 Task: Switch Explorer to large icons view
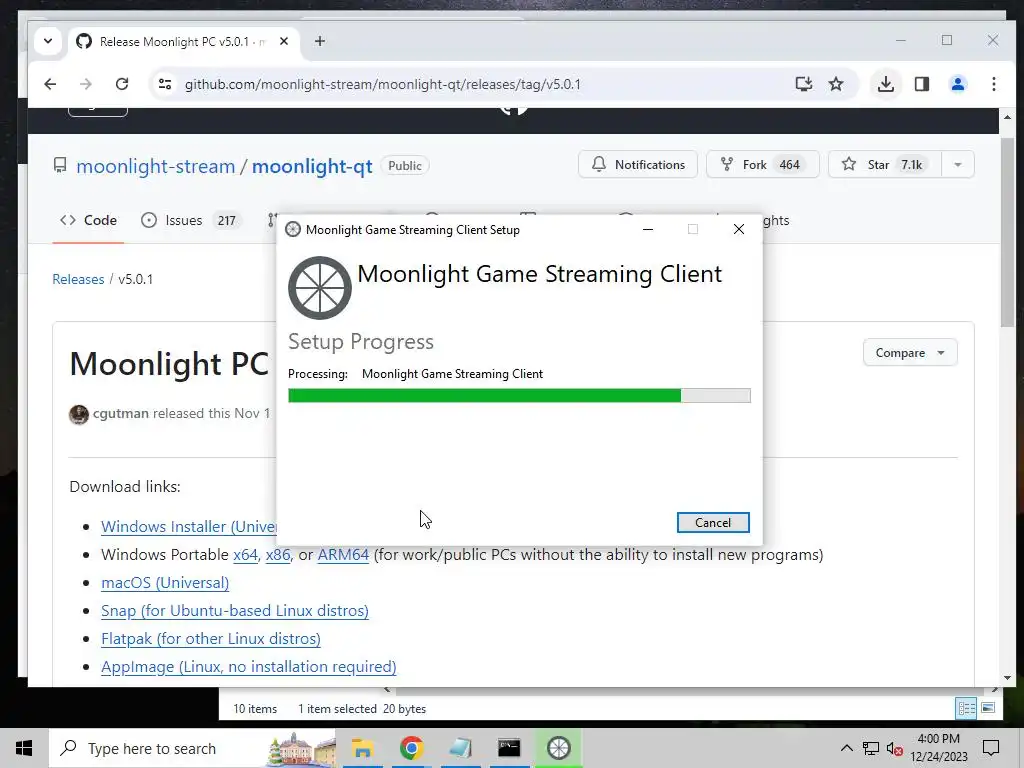[988, 708]
